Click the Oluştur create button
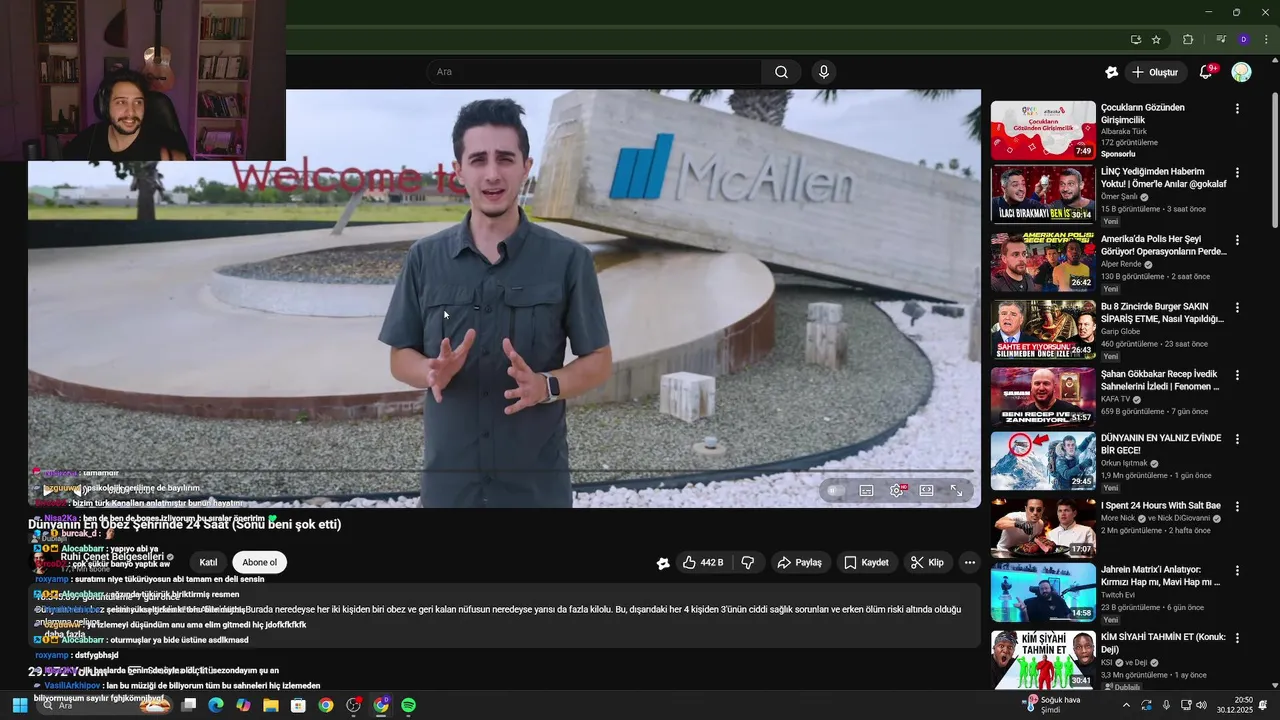Screen dimensions: 1280x720 click(1155, 72)
